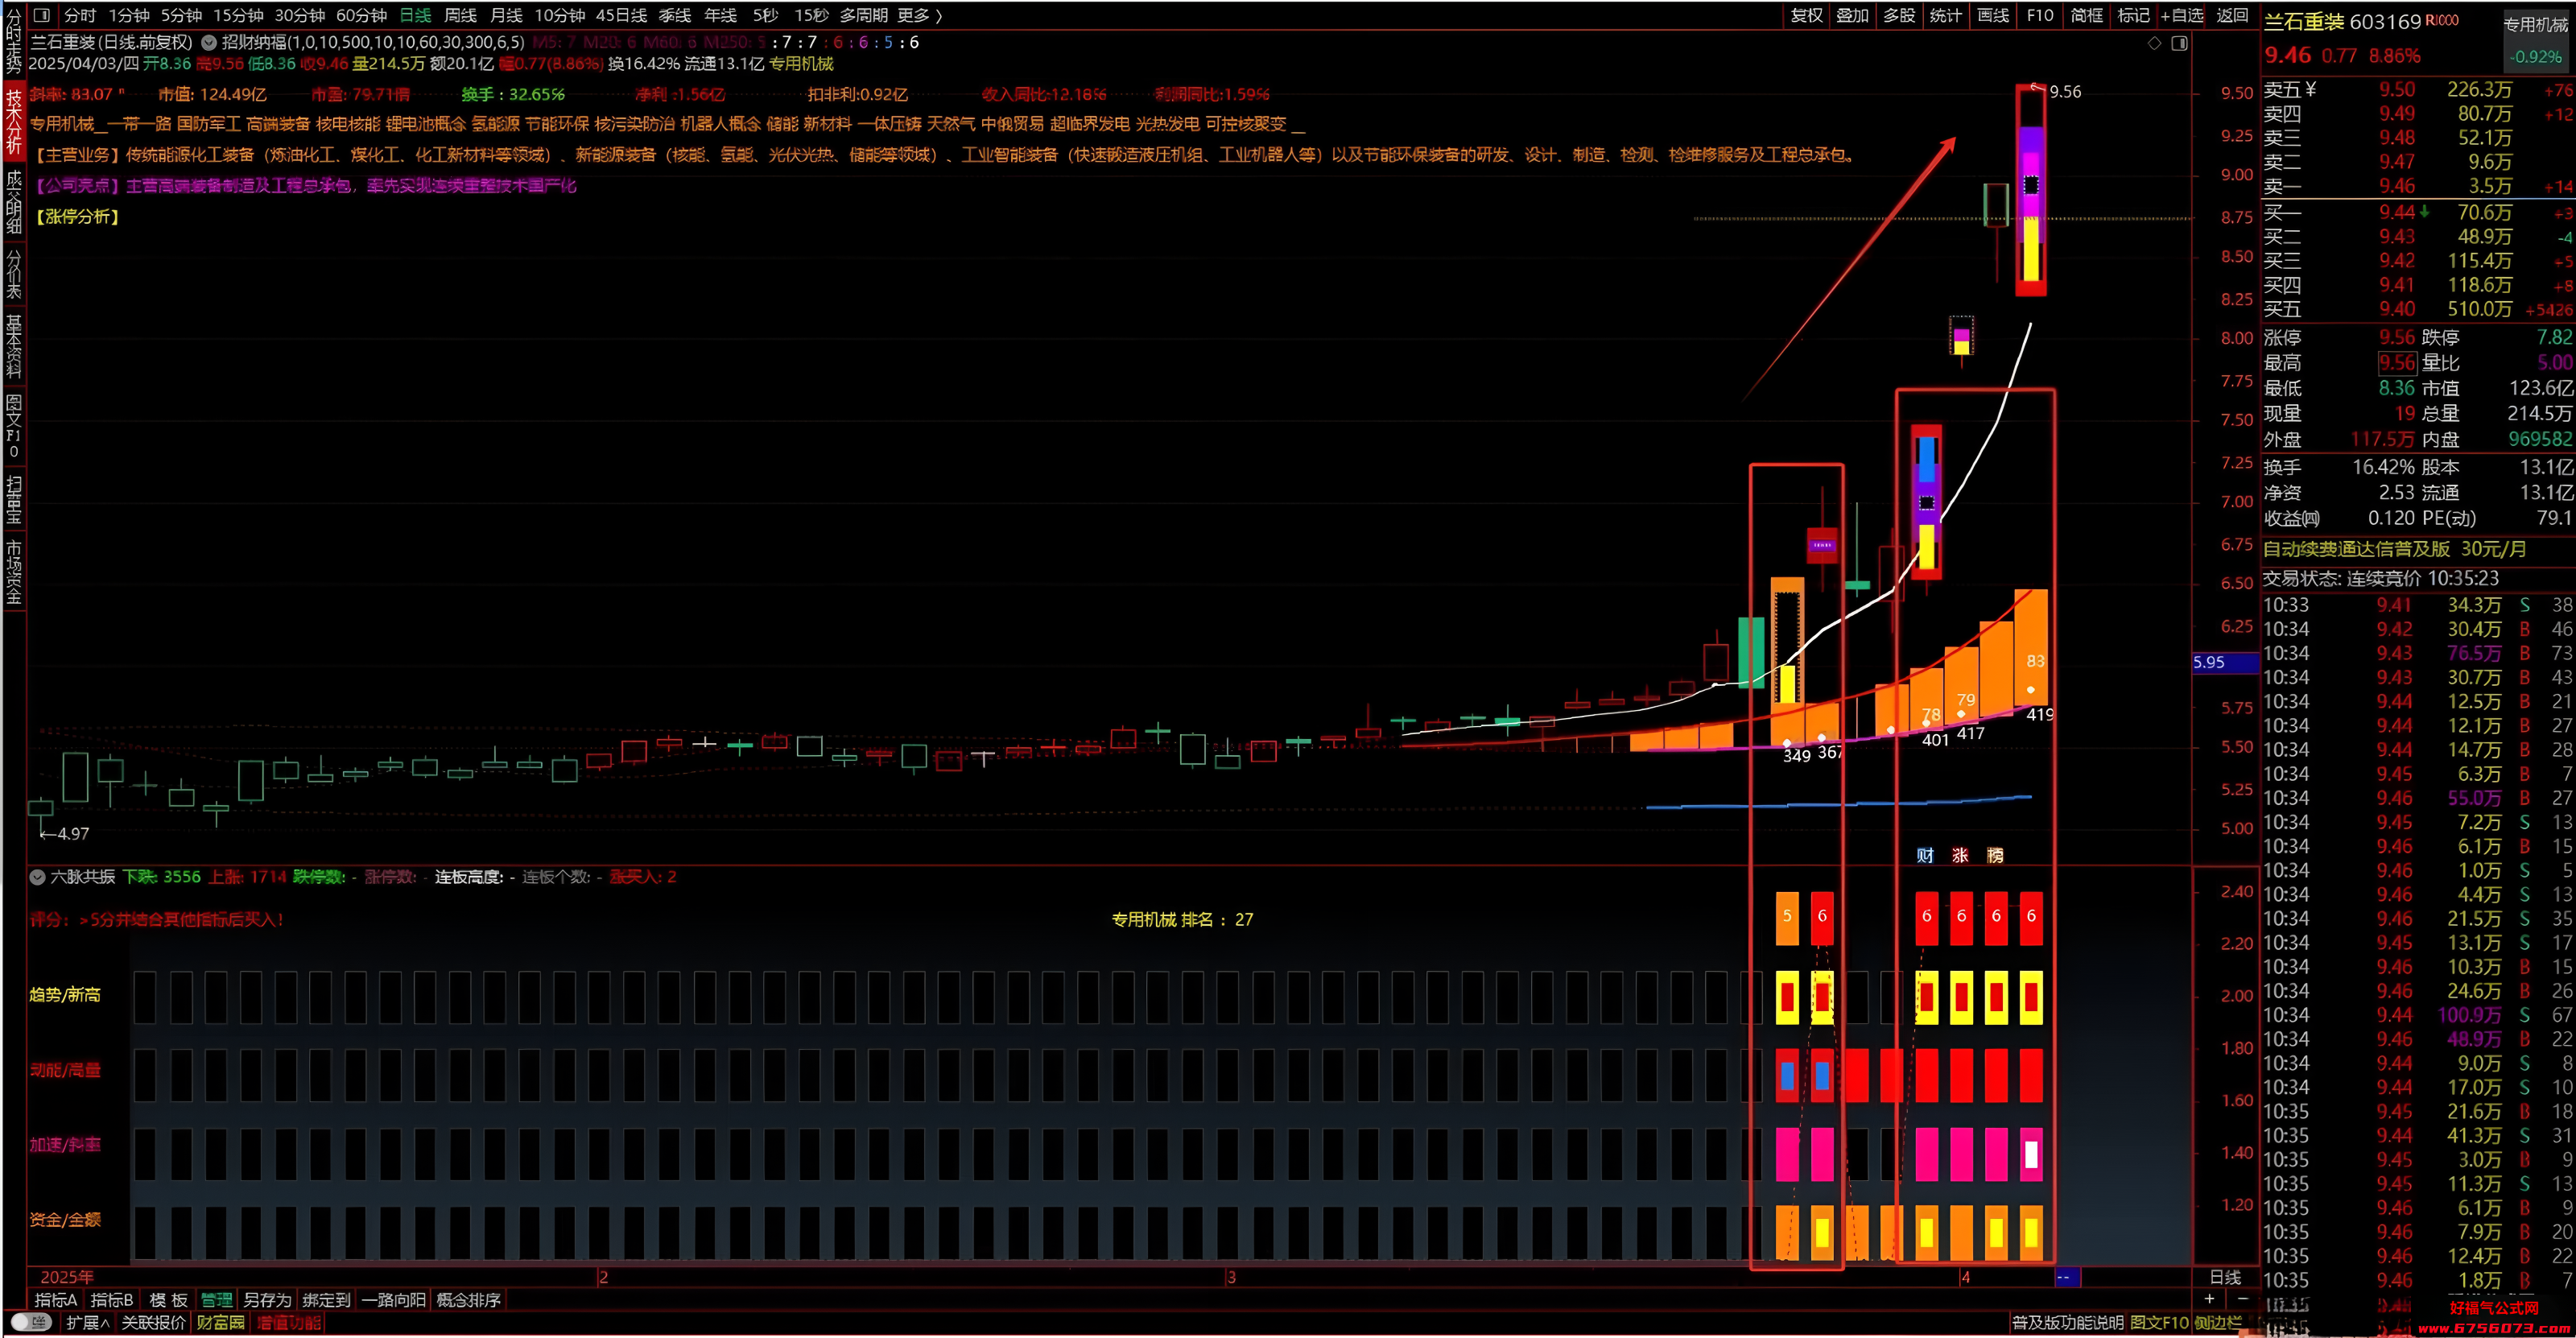Switch chart to 周线 period

(x=460, y=15)
